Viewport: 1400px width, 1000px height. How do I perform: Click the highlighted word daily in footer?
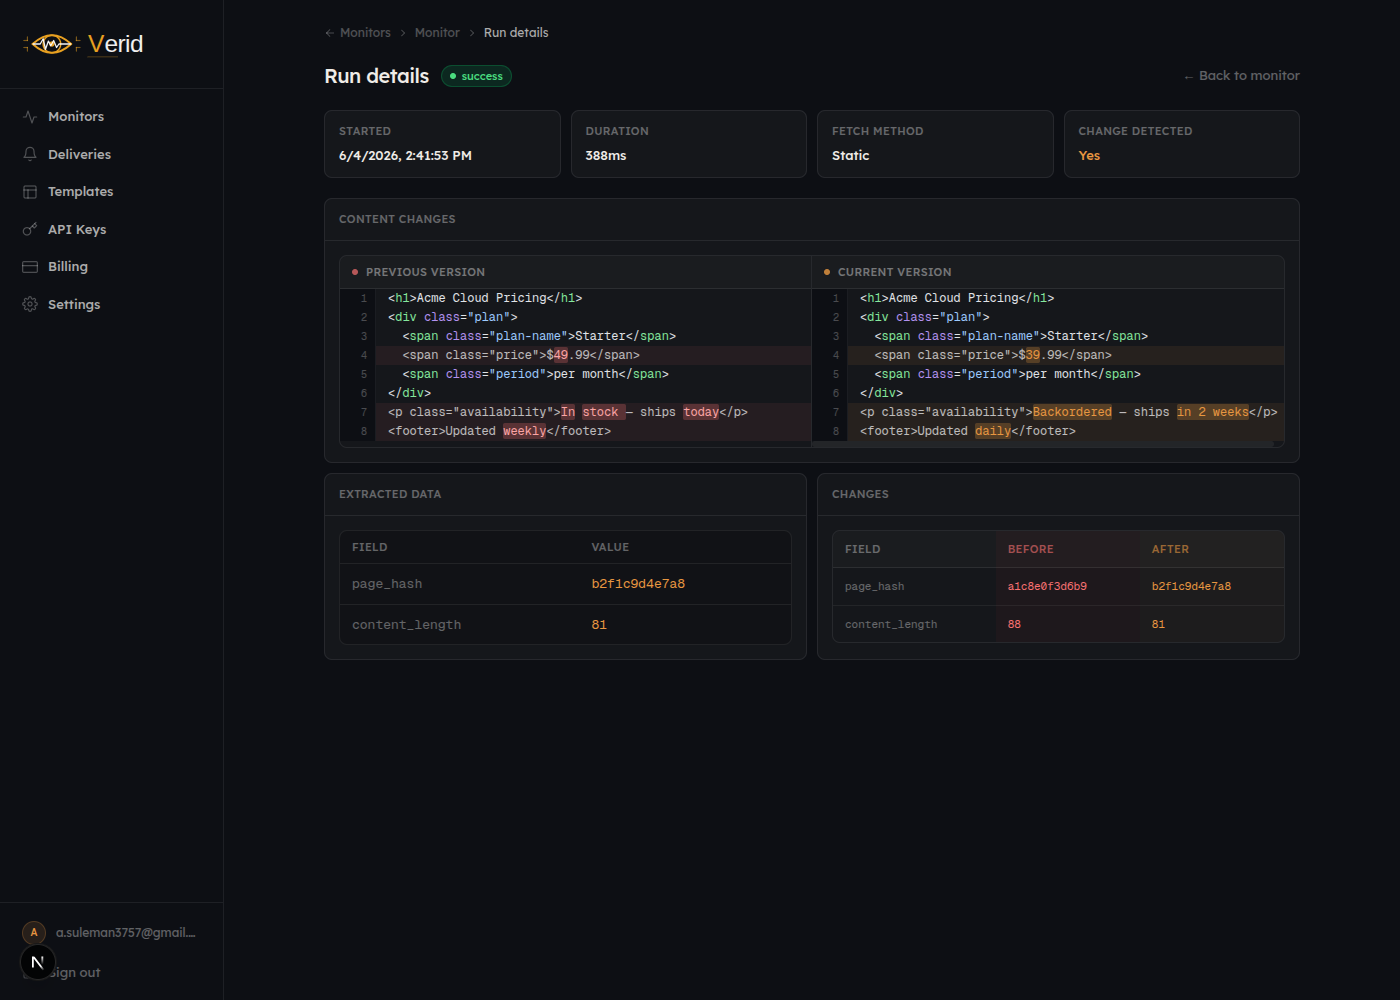[993, 431]
